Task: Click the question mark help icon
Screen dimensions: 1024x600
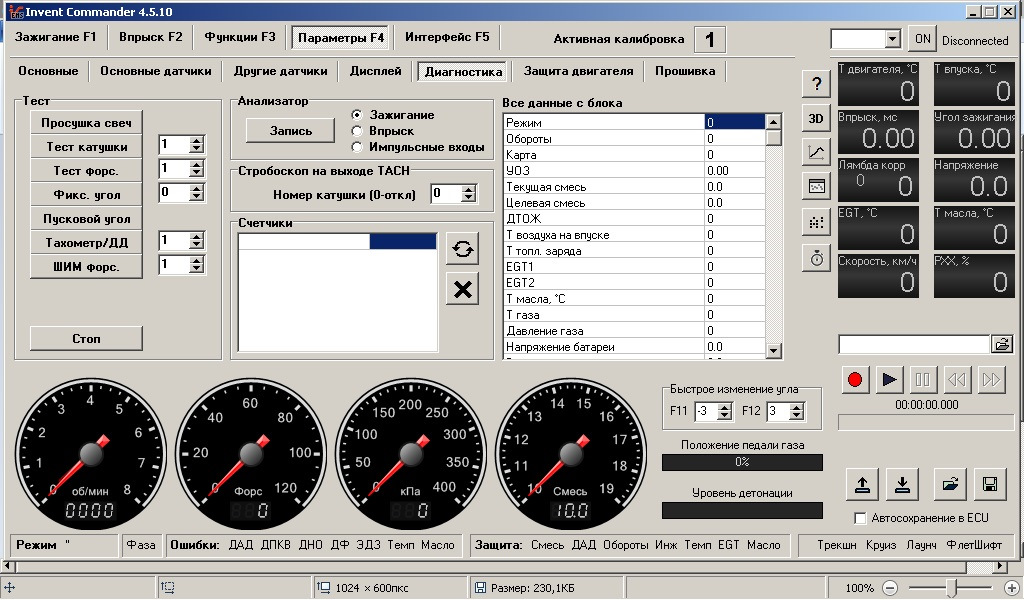Action: pos(816,84)
